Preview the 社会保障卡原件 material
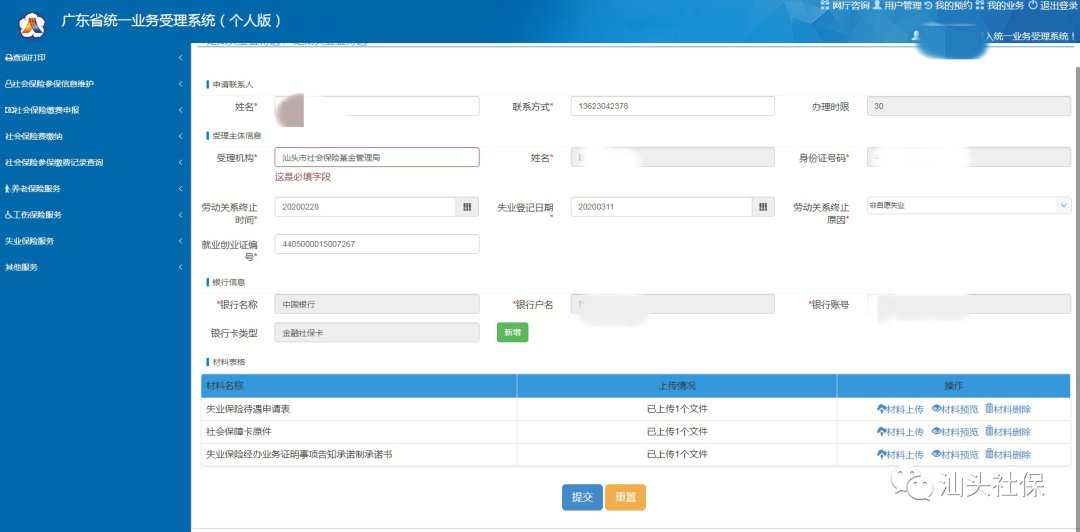Screen dimensions: 1080x532 pyautogui.click(x=954, y=432)
